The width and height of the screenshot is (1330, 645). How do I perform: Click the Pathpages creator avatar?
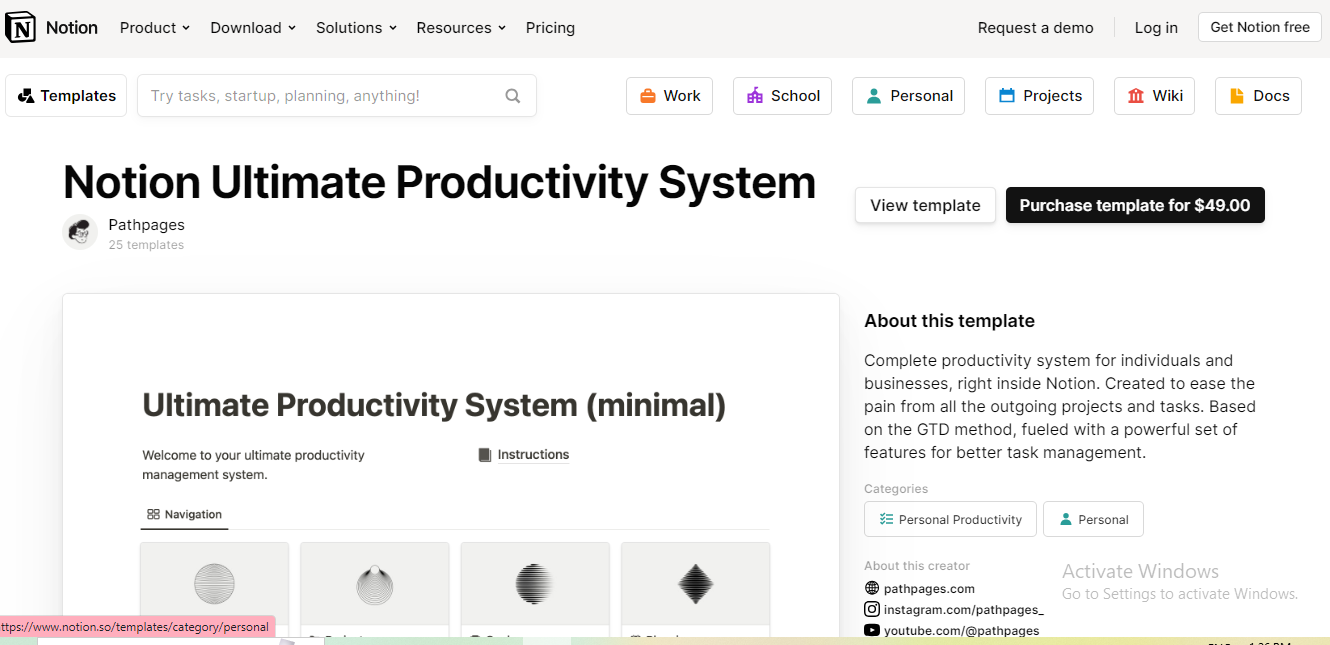click(80, 232)
